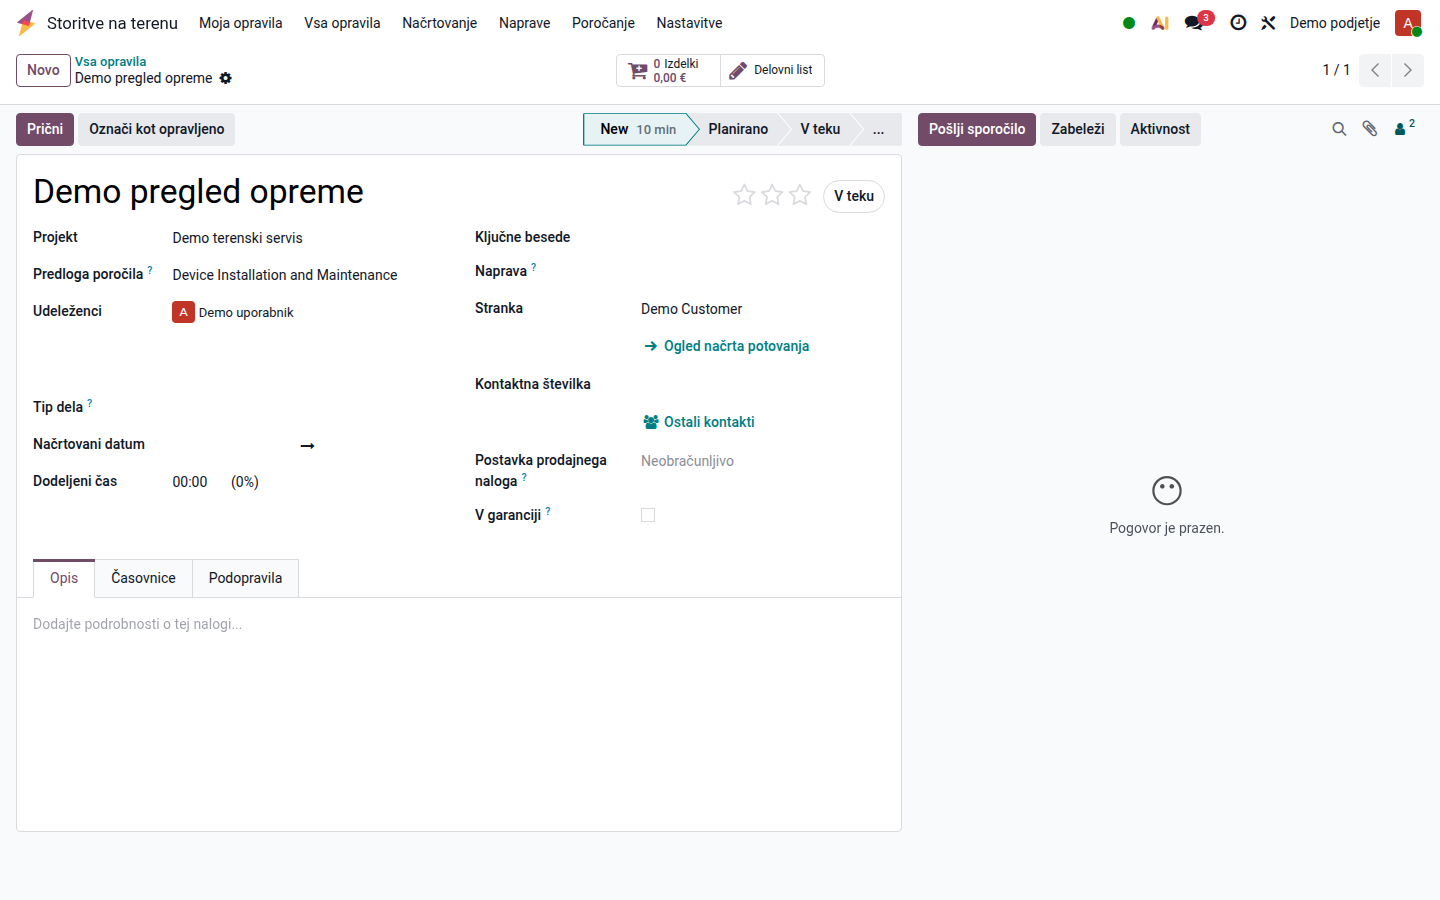Open the Demo podjetje company switcher
1440x900 pixels.
tap(1334, 23)
